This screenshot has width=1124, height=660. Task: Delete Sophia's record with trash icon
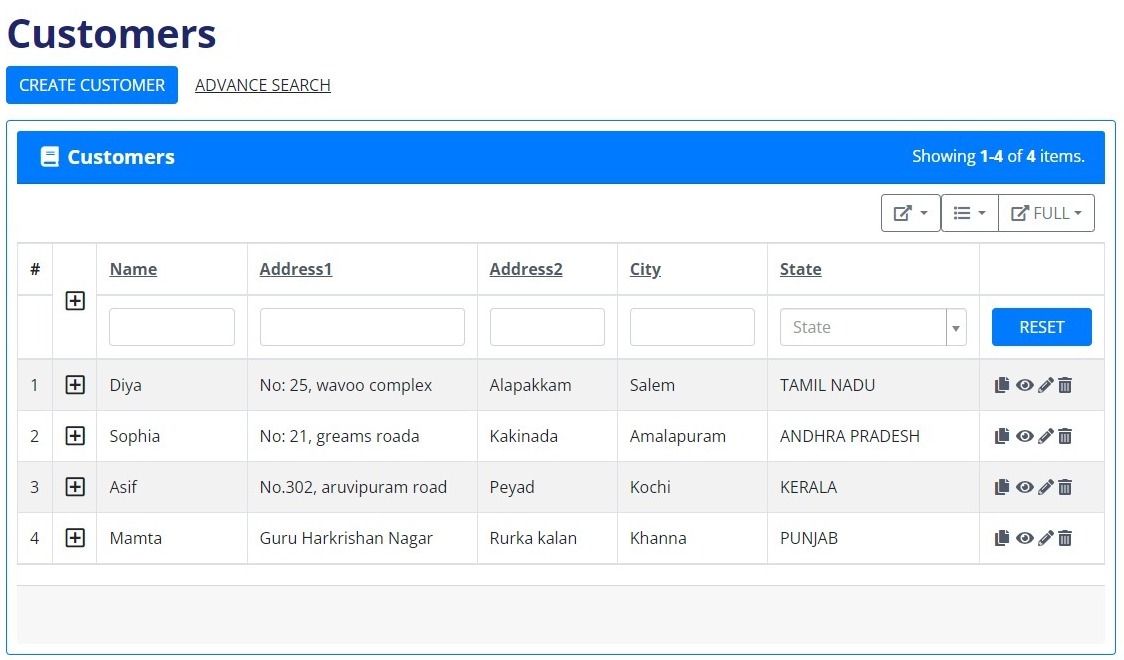pyautogui.click(x=1066, y=436)
